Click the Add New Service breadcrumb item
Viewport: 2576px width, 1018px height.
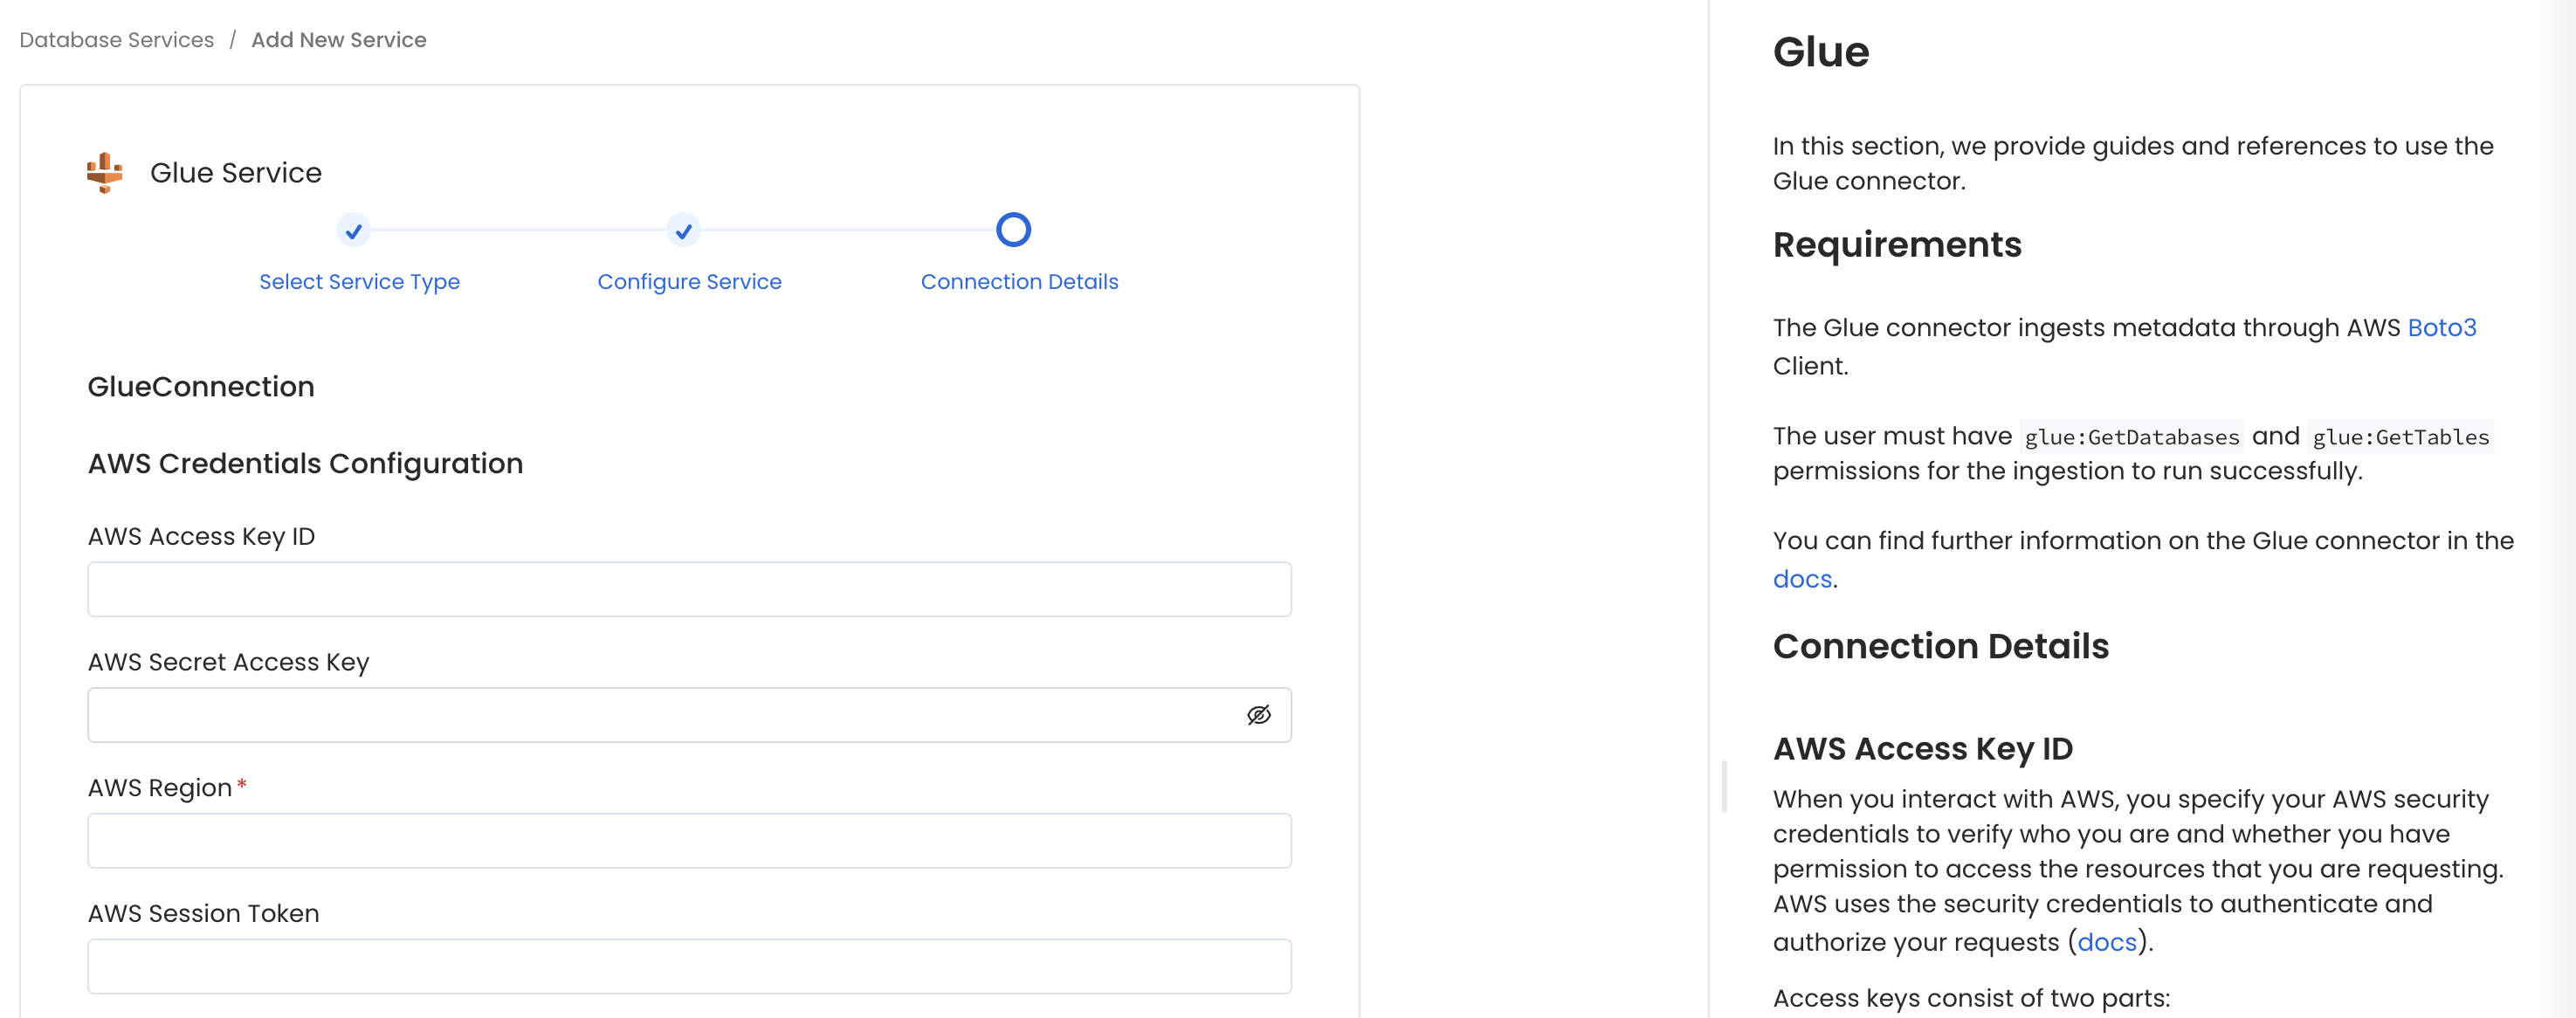pyautogui.click(x=339, y=40)
